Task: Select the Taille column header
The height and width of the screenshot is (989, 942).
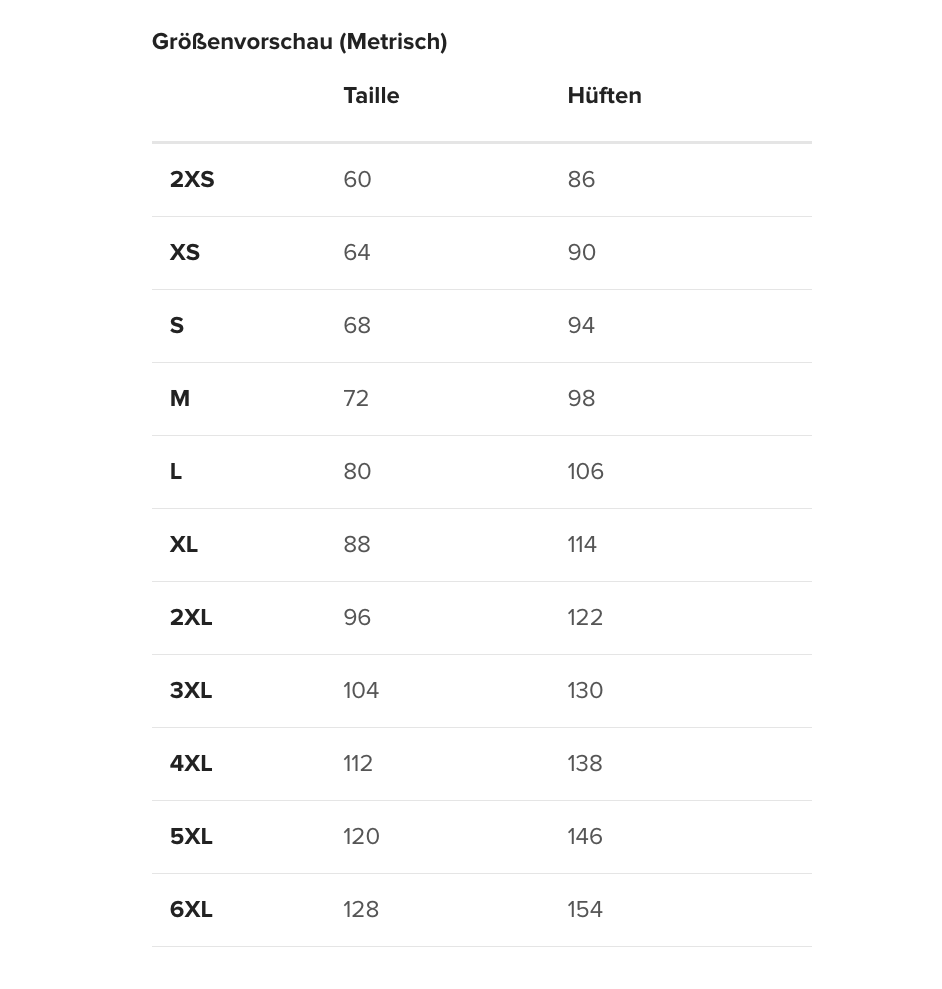Action: [x=371, y=96]
